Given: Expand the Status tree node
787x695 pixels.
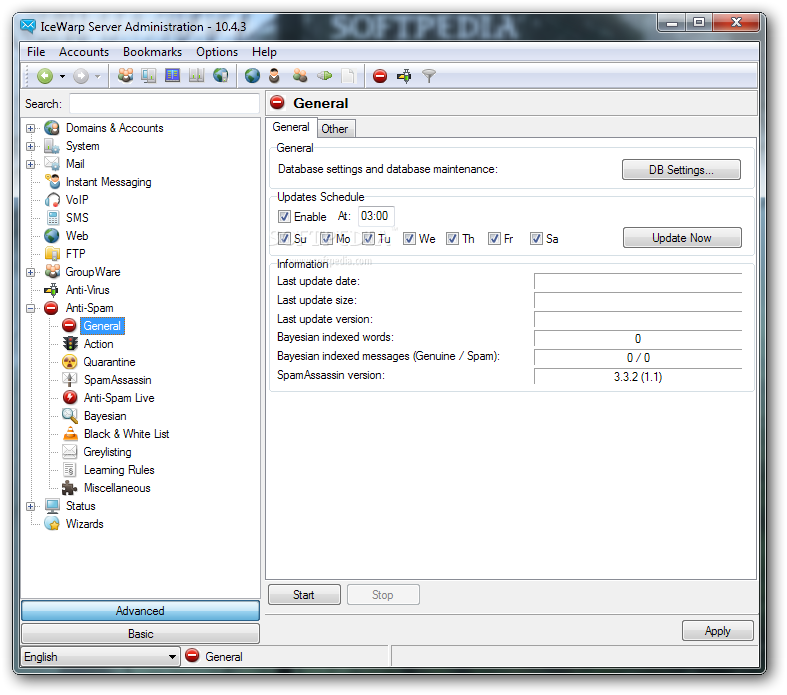Looking at the screenshot, I should 31,506.
